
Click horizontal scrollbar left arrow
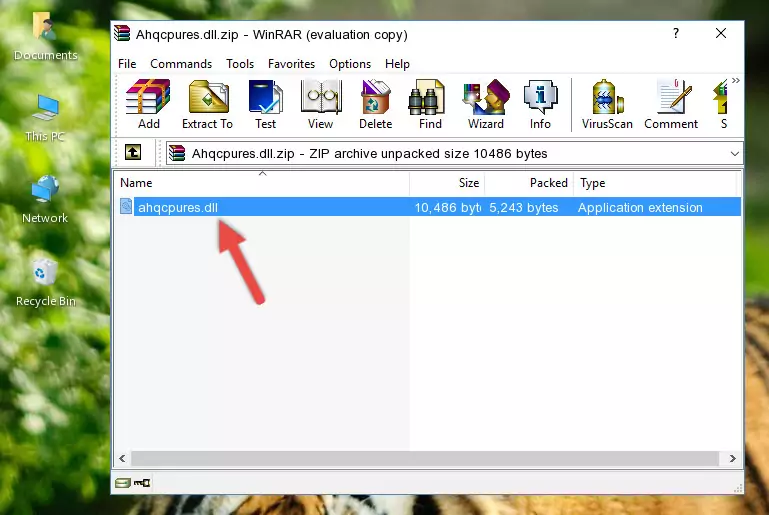[x=123, y=459]
